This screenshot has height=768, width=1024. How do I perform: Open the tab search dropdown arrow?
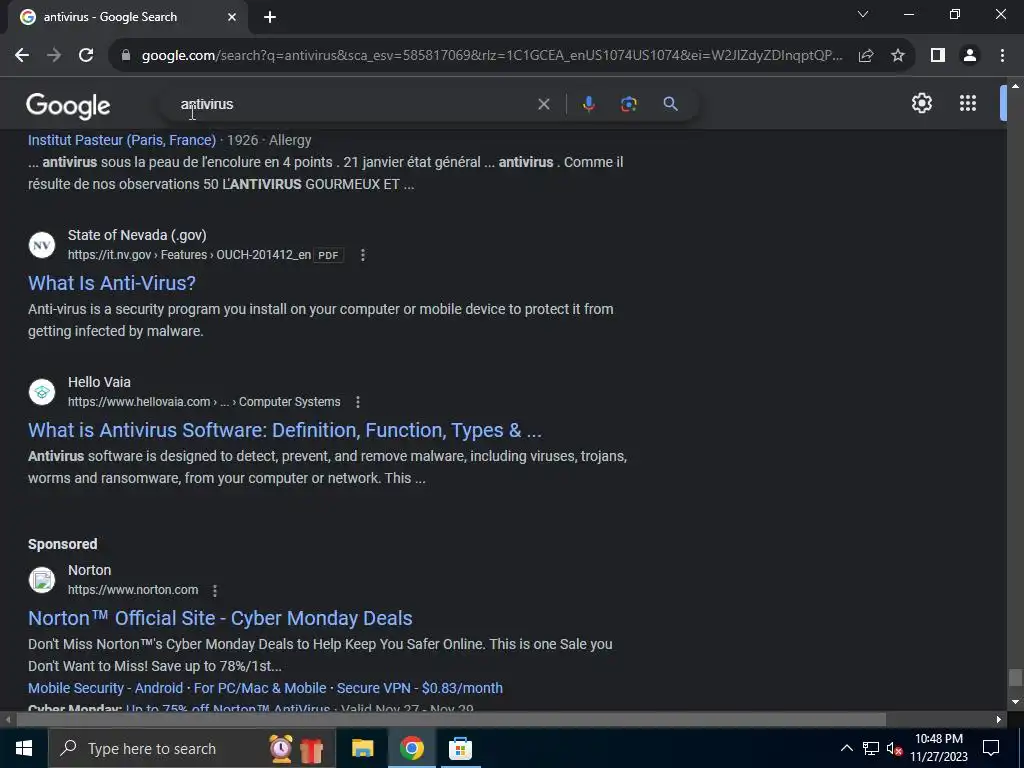(863, 14)
